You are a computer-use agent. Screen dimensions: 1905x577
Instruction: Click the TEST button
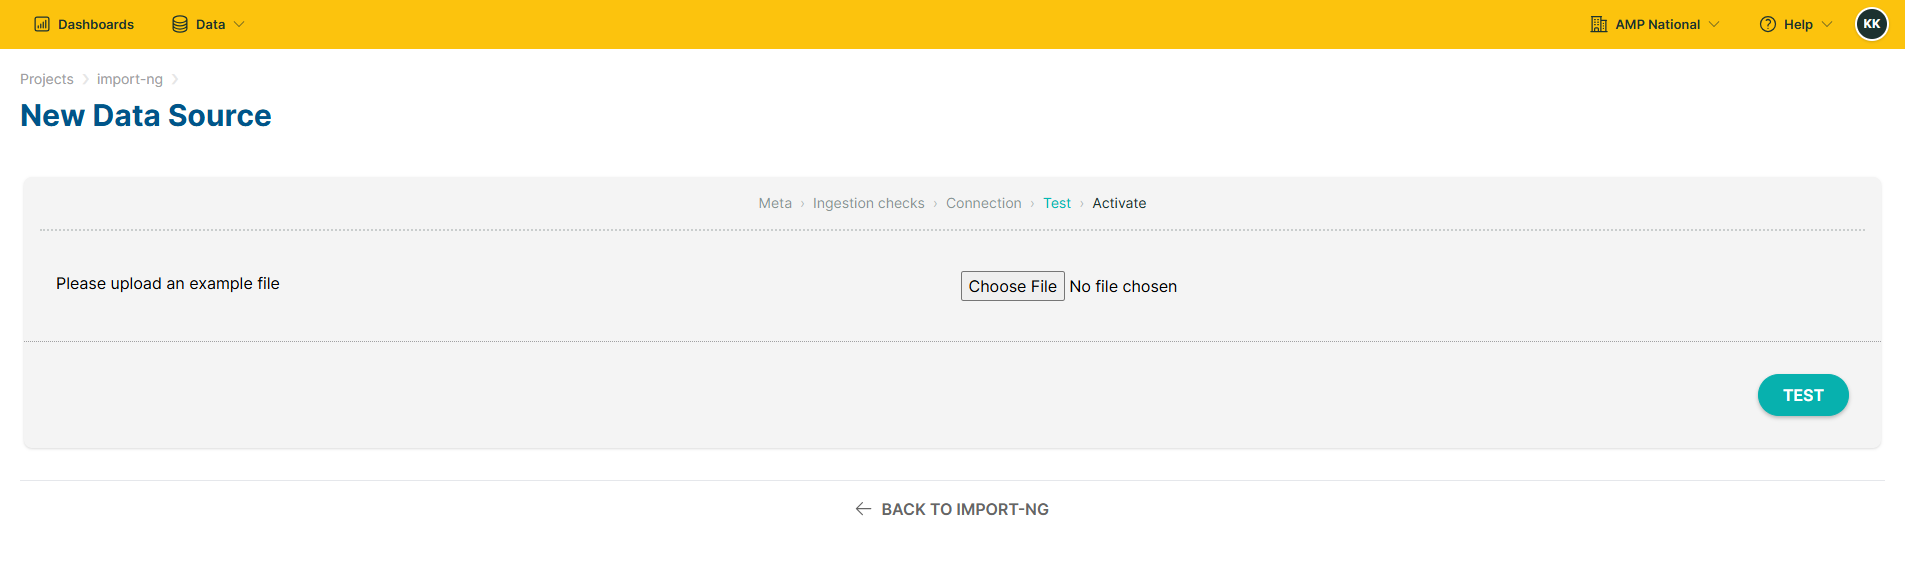click(1803, 395)
